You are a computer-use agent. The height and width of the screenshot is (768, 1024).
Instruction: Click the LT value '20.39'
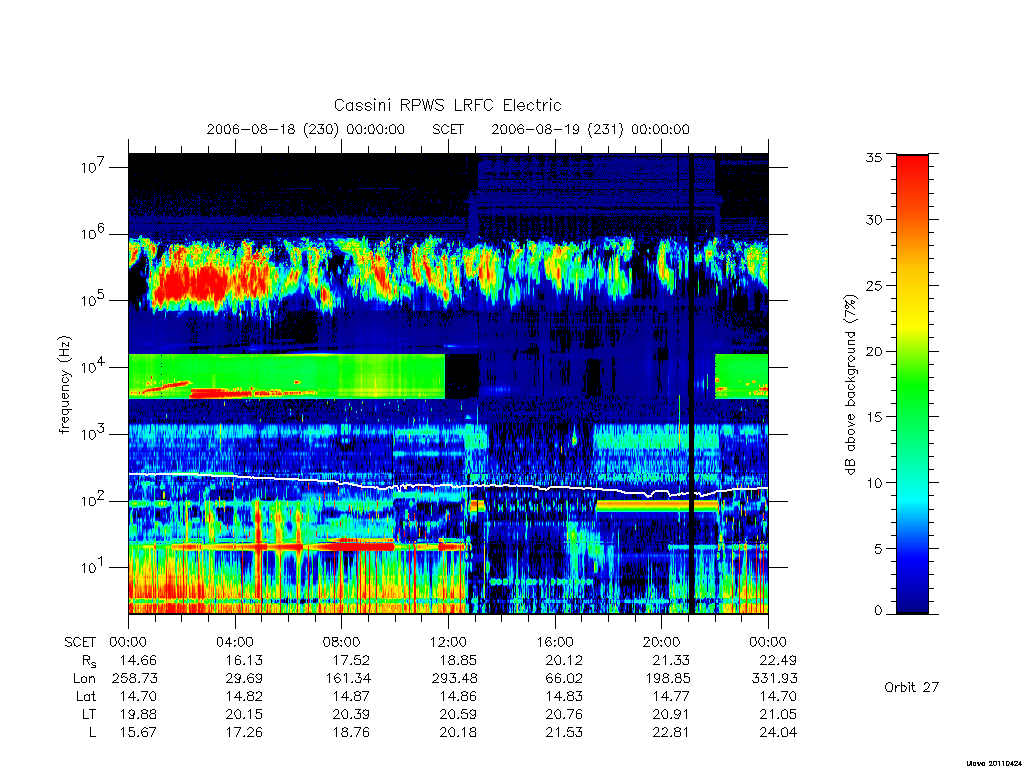351,714
